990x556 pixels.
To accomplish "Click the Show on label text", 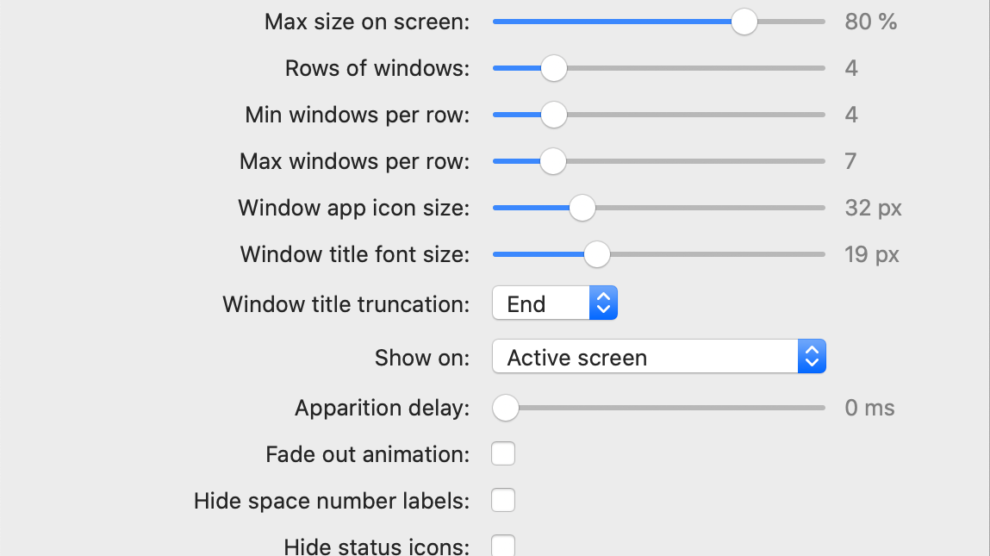I will coord(421,358).
